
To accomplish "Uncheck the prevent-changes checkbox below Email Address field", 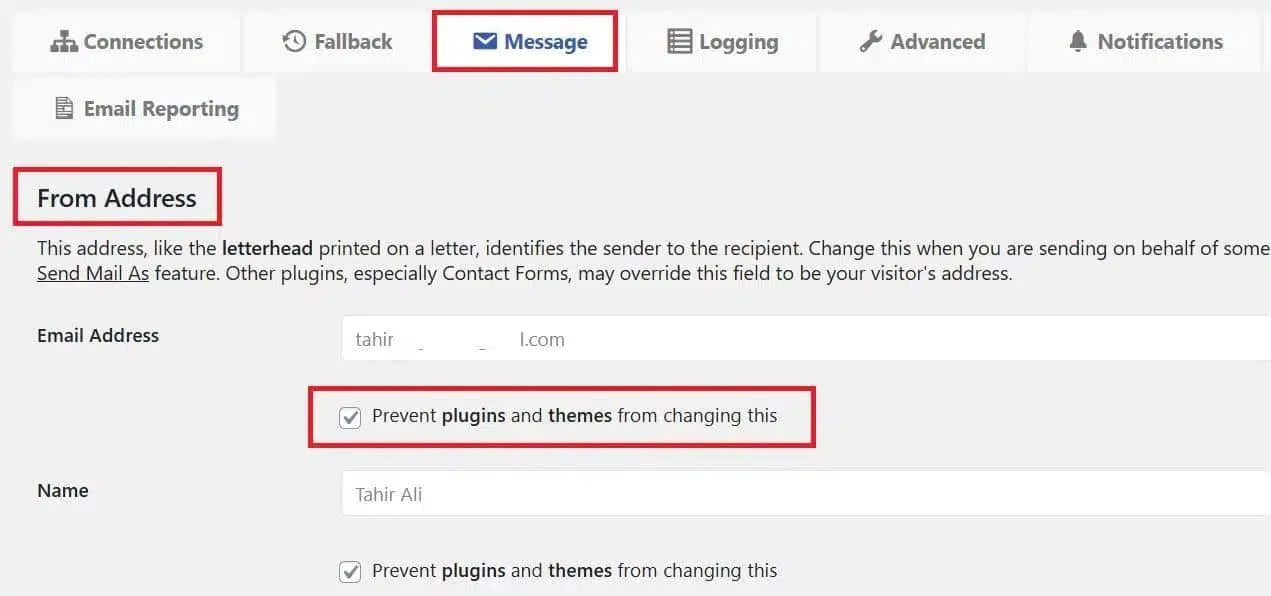I will coord(350,417).
